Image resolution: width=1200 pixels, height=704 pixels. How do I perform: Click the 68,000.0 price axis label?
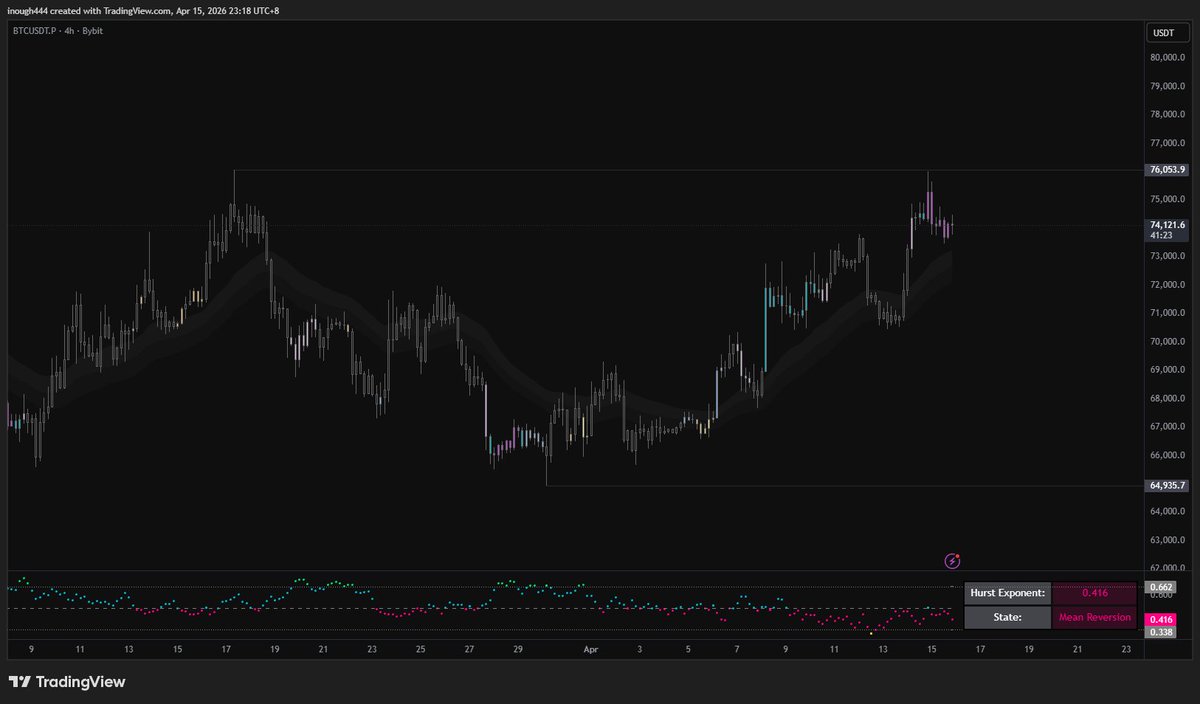[x=1168, y=399]
